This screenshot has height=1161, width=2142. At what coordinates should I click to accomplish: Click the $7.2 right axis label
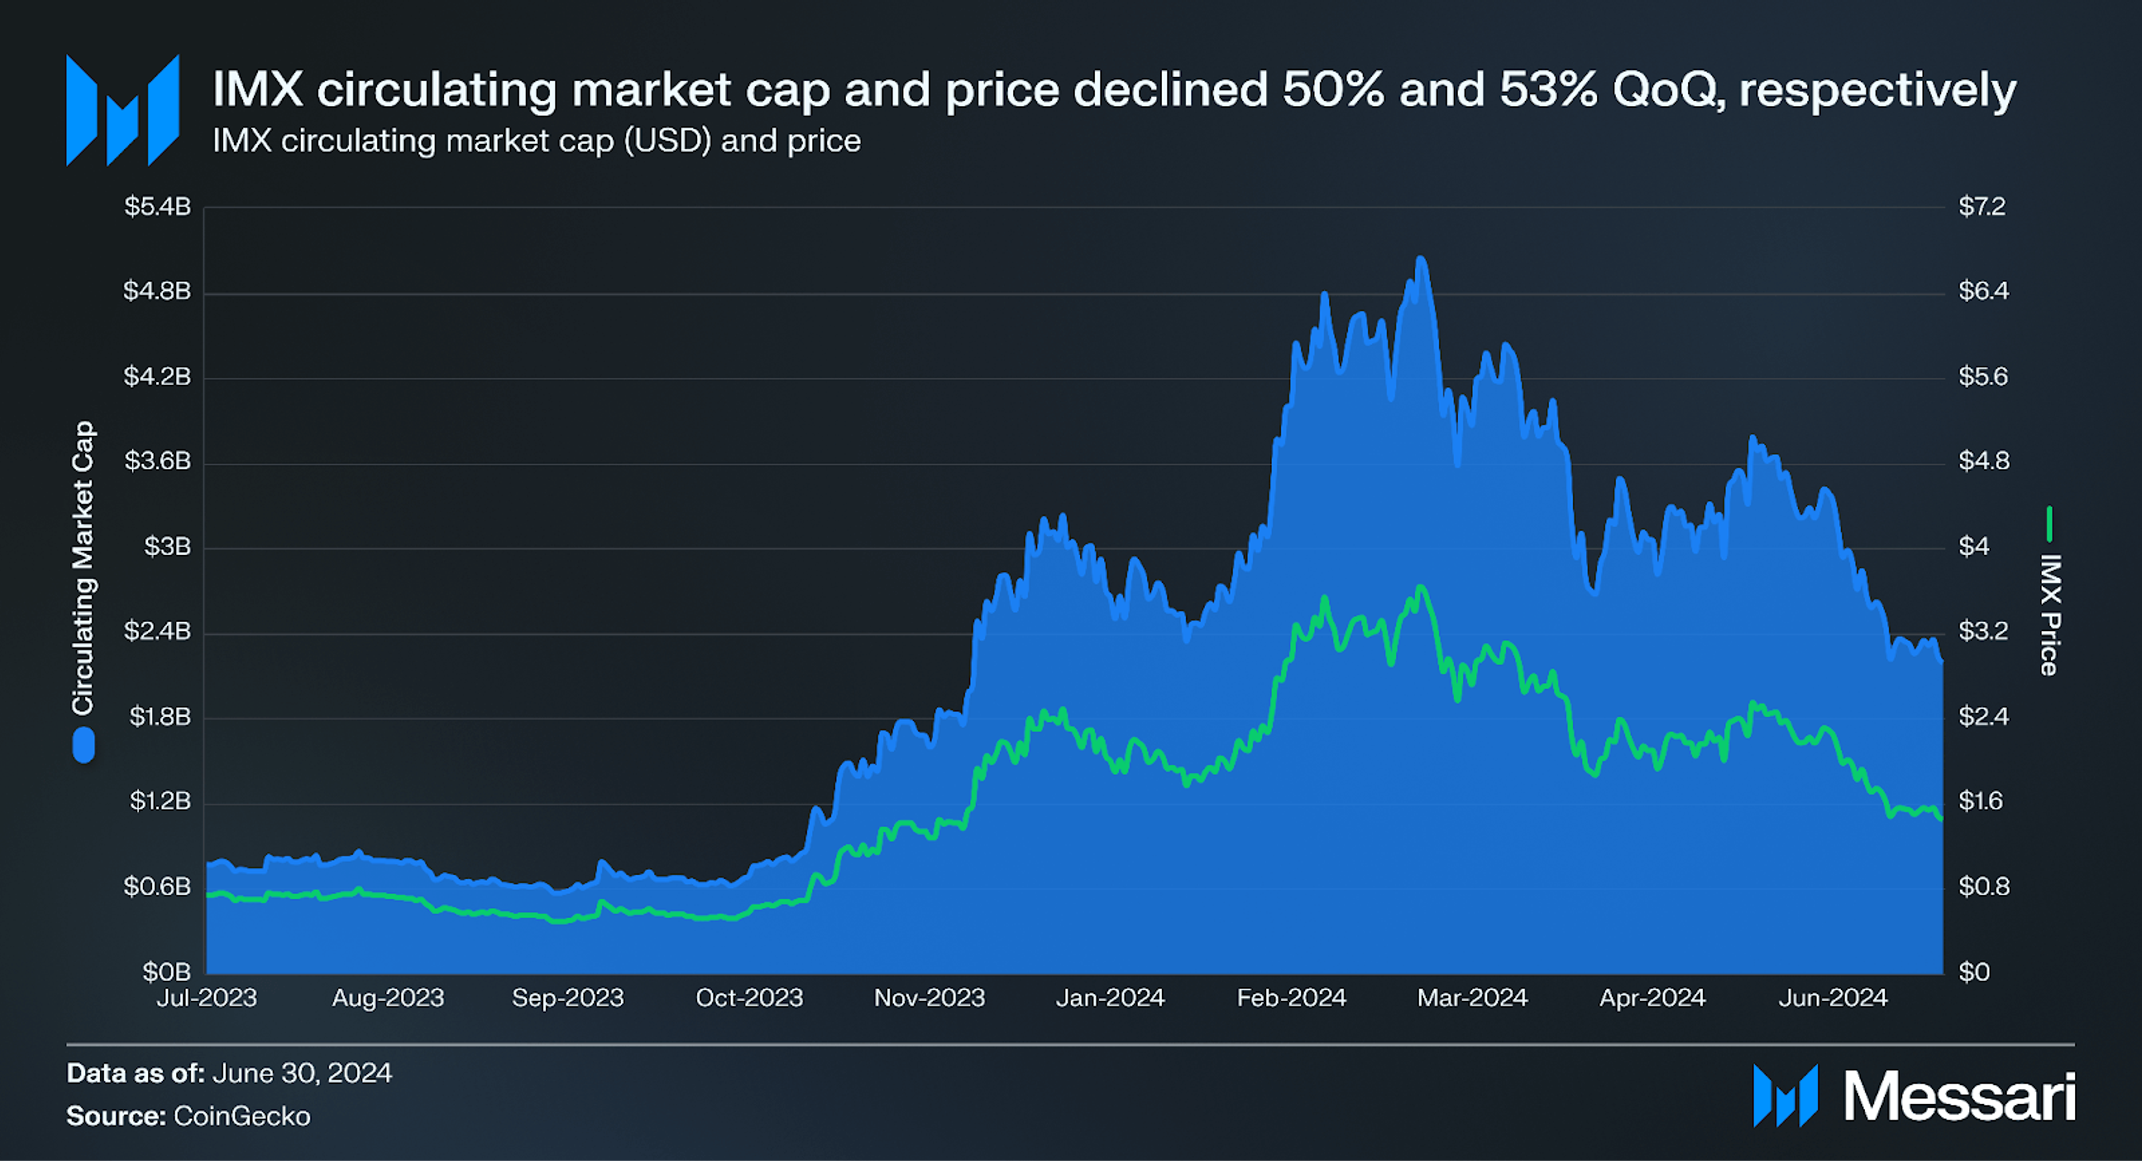[x=1982, y=207]
